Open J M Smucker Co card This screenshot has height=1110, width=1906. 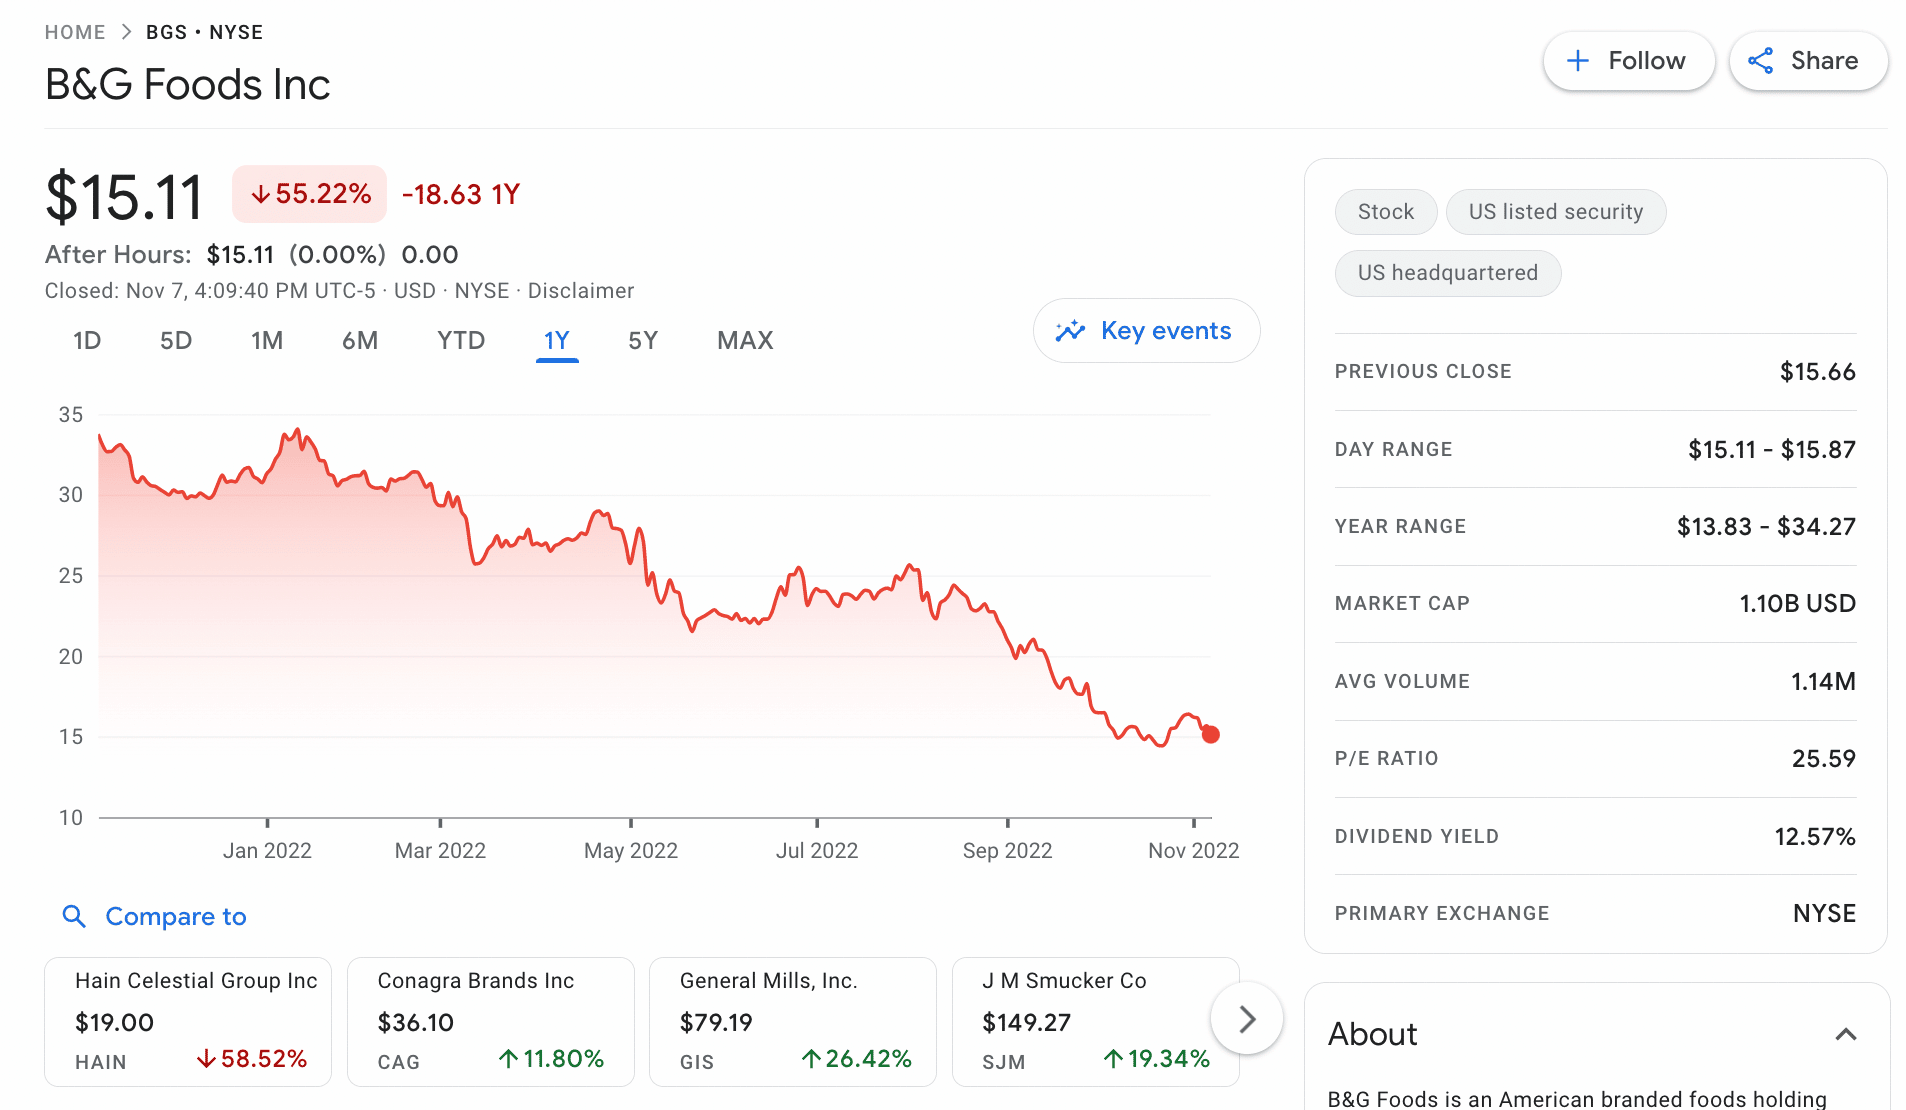coord(1096,1021)
